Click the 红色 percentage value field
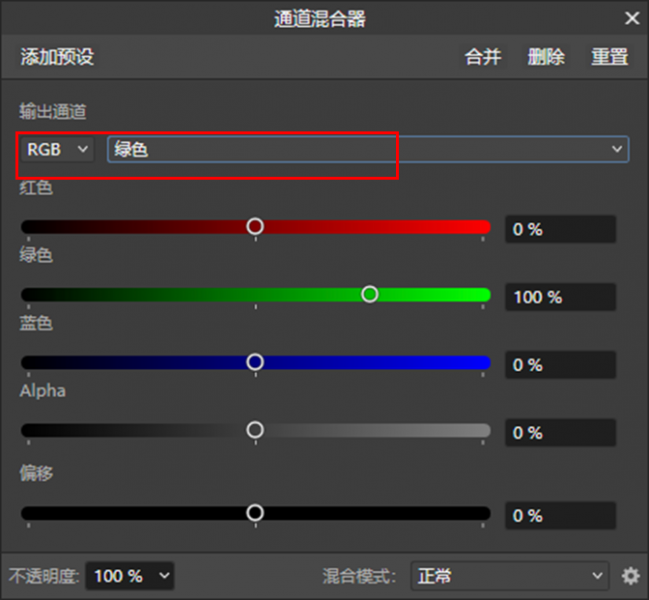This screenshot has width=649, height=600. (560, 229)
